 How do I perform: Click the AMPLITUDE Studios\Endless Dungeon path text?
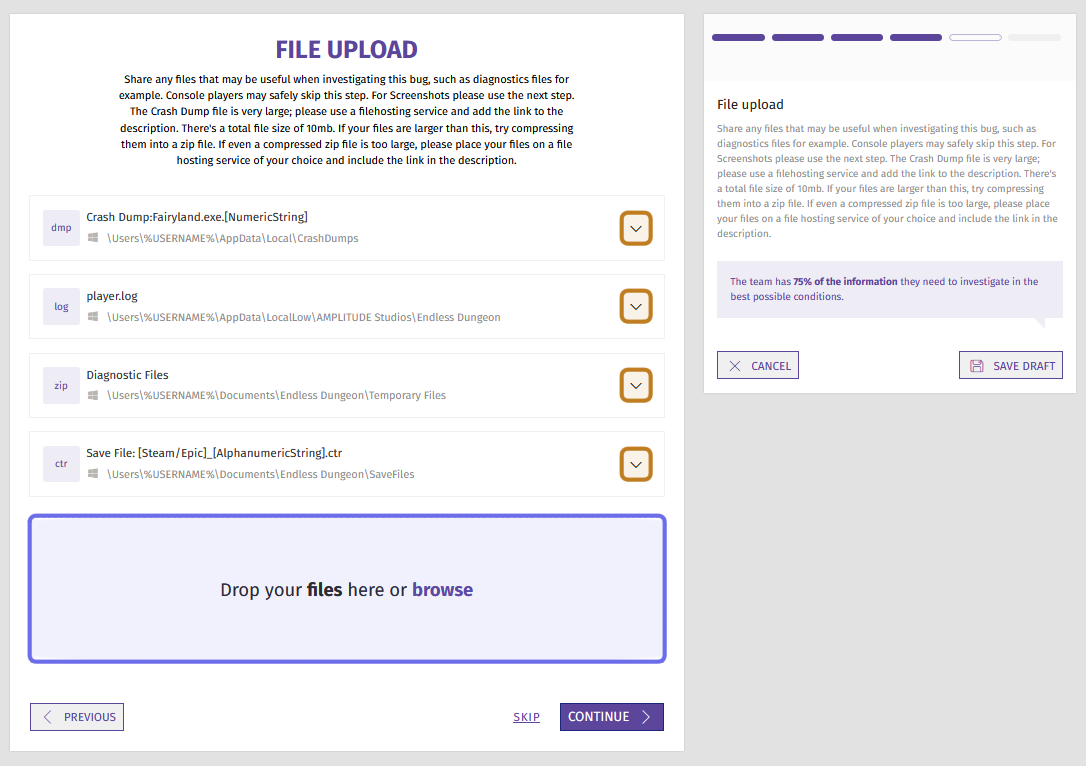point(303,317)
